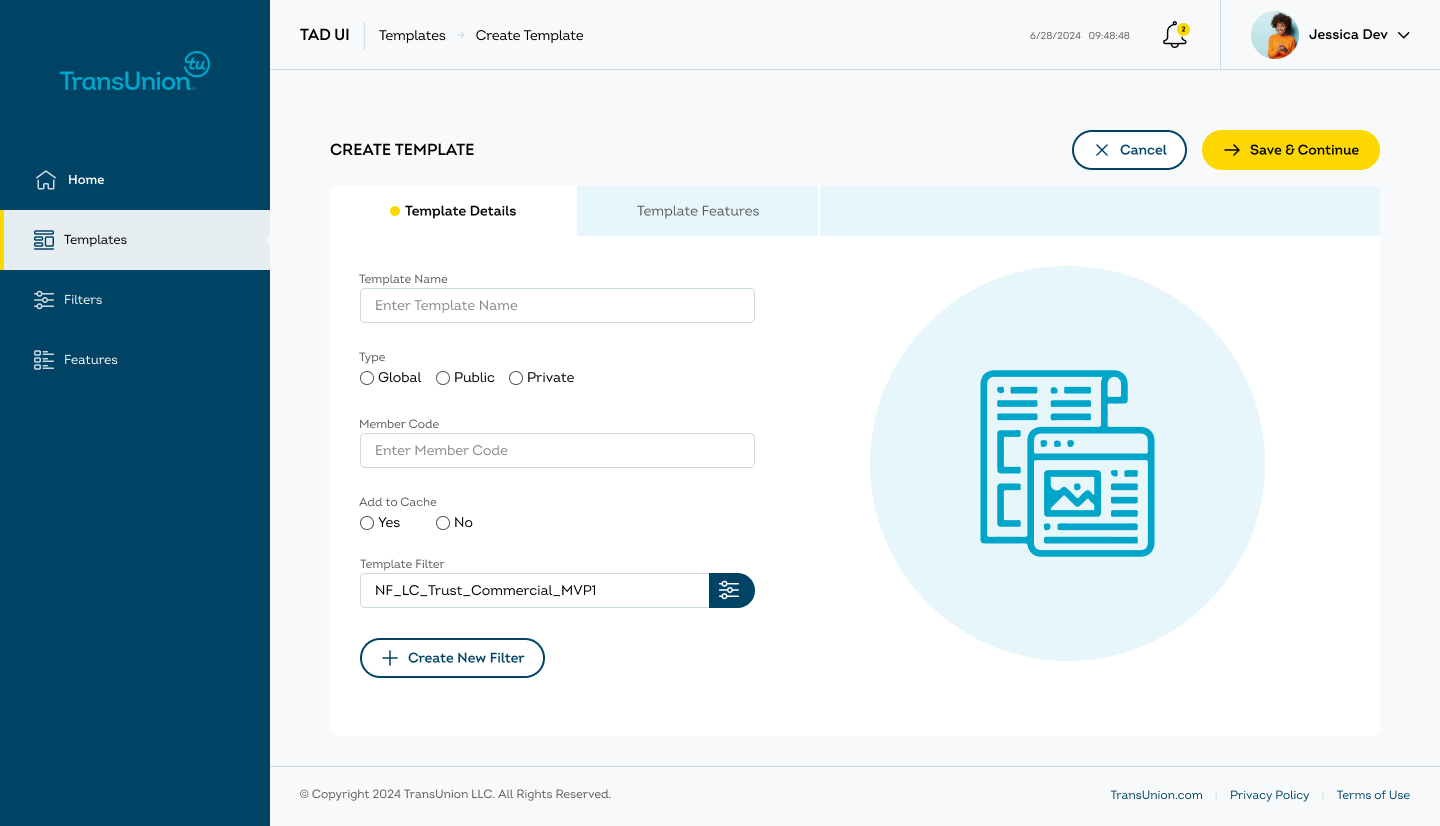Image resolution: width=1440 pixels, height=826 pixels.
Task: Click the Home house icon in sidebar
Action: click(x=46, y=180)
